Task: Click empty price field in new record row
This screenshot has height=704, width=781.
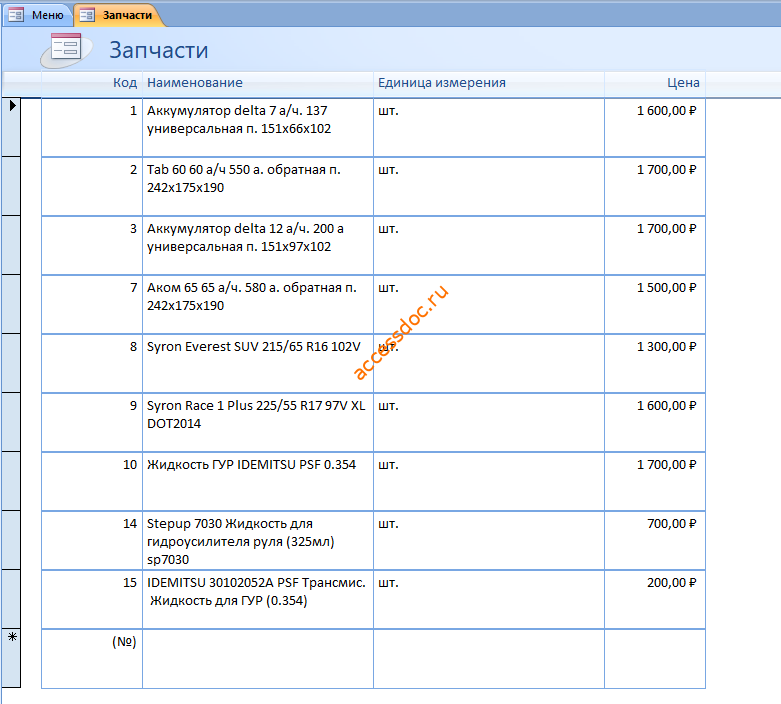Action: click(655, 658)
